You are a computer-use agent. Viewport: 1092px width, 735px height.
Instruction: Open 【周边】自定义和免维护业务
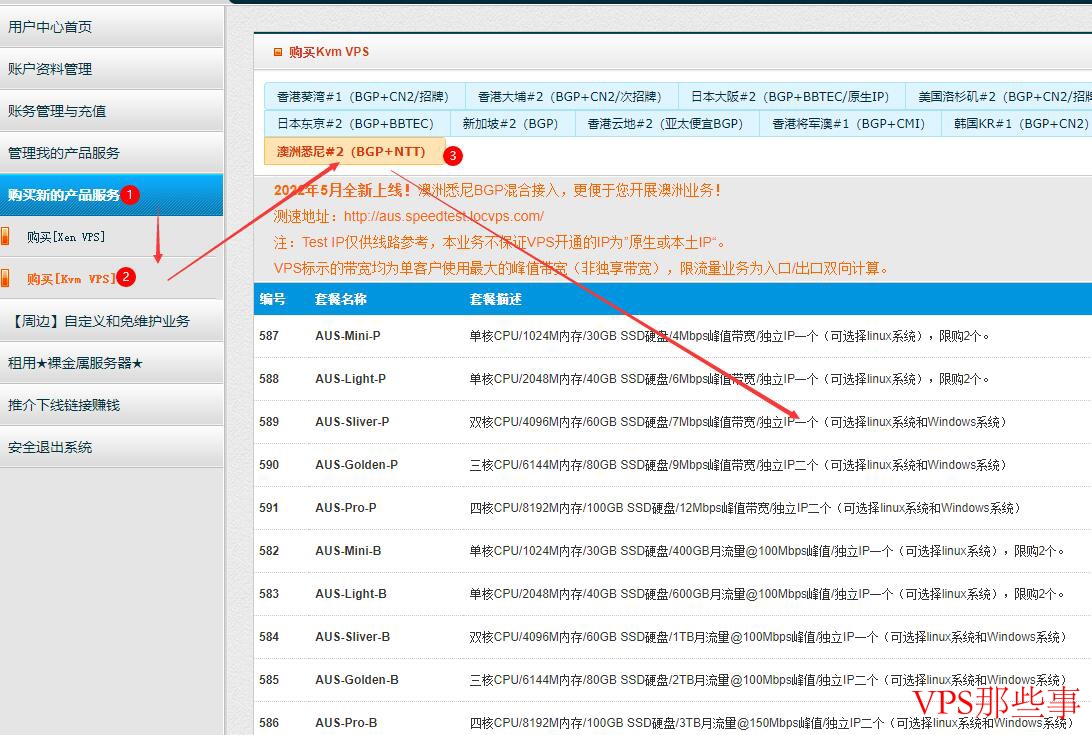click(111, 321)
